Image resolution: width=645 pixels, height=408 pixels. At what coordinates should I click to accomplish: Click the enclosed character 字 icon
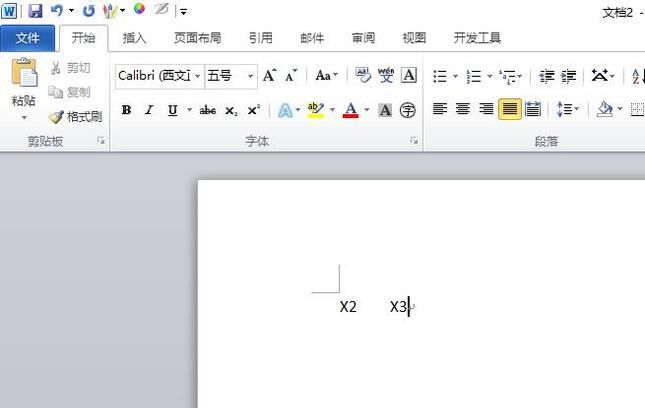pyautogui.click(x=408, y=110)
